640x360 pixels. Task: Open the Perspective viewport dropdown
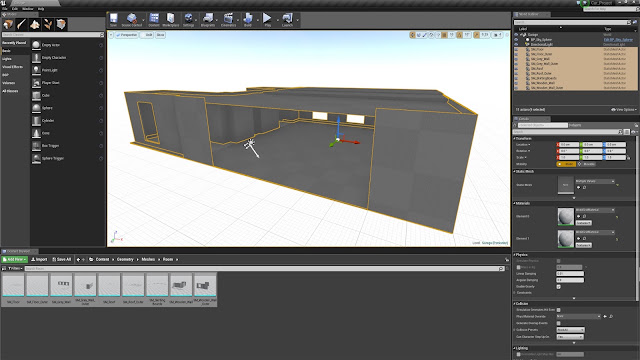(127, 35)
